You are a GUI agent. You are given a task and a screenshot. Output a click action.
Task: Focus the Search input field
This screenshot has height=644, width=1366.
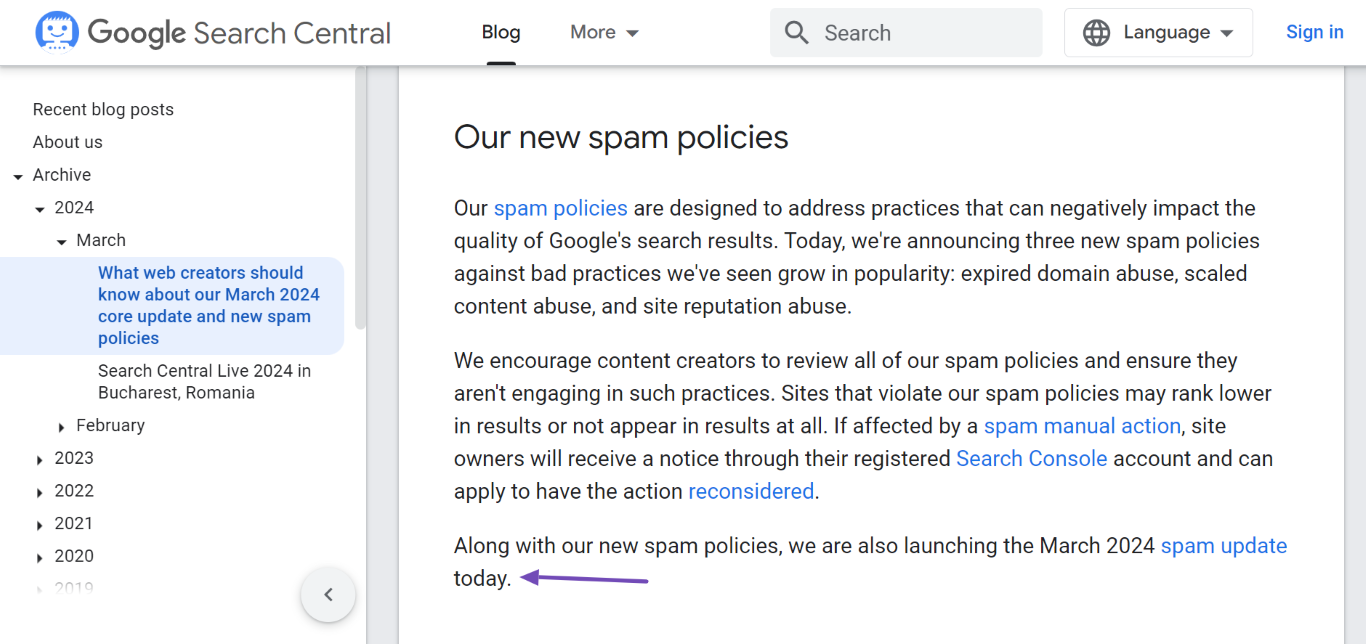coord(906,33)
